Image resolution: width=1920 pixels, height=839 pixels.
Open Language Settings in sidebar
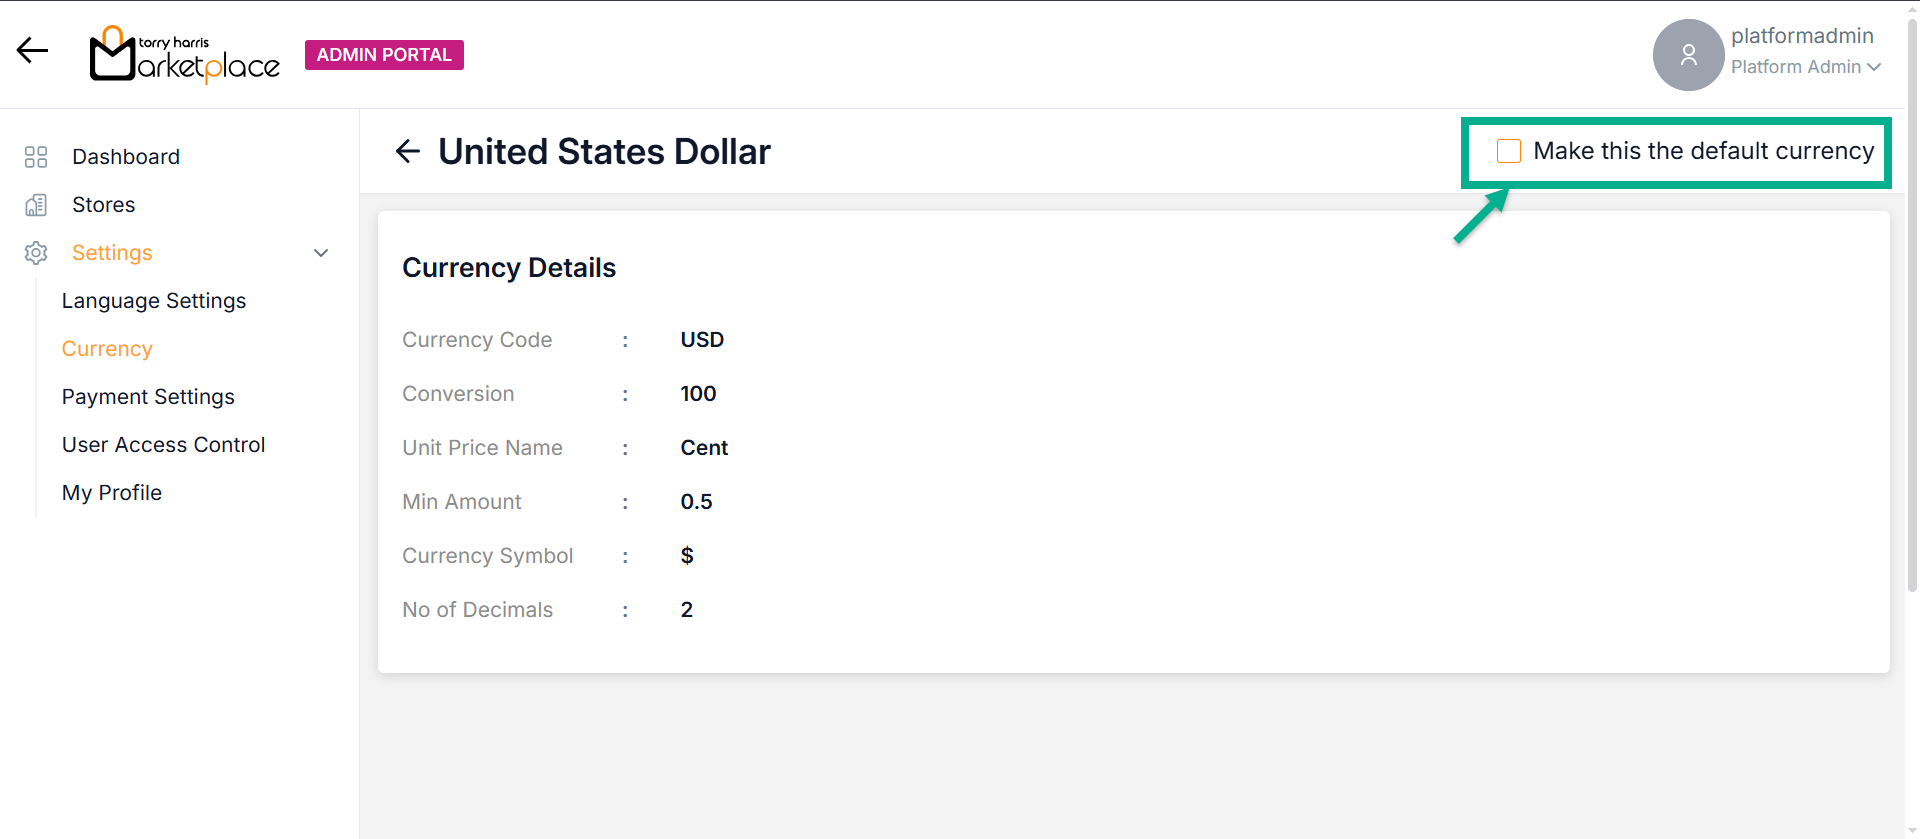tap(154, 301)
